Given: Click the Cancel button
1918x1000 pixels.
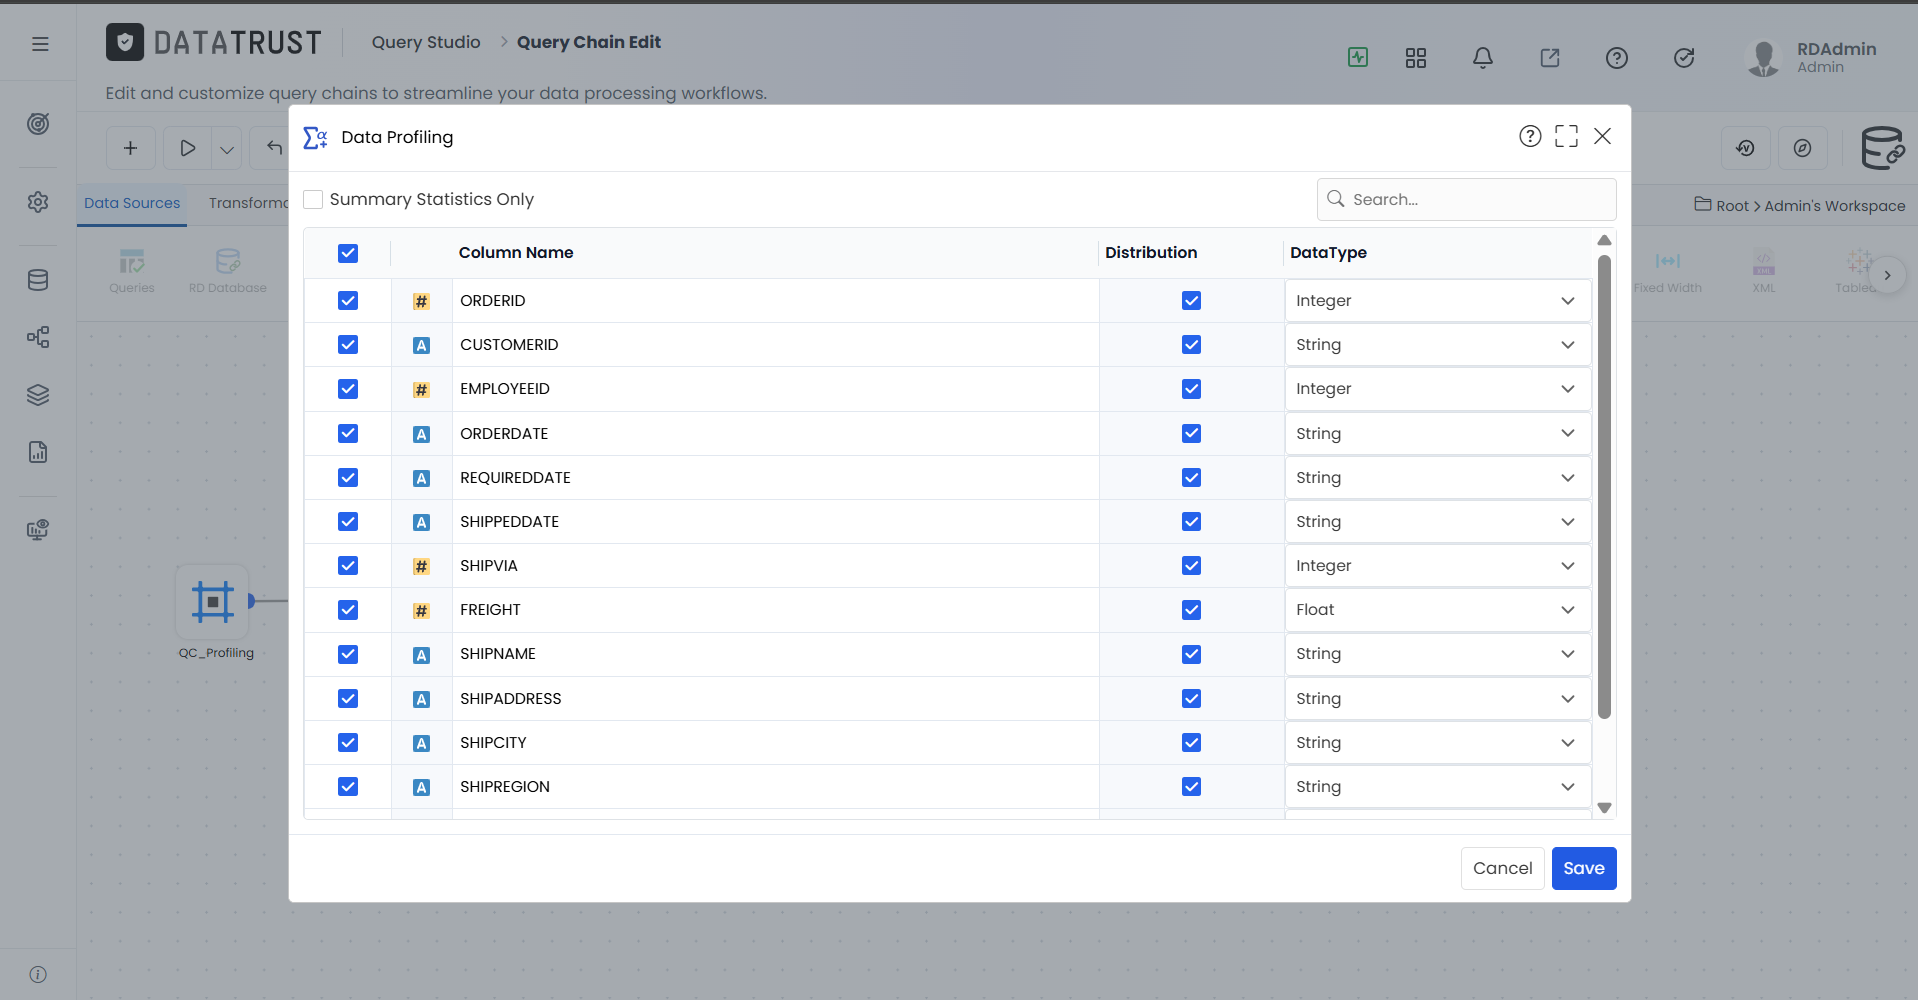Looking at the screenshot, I should click(1502, 868).
